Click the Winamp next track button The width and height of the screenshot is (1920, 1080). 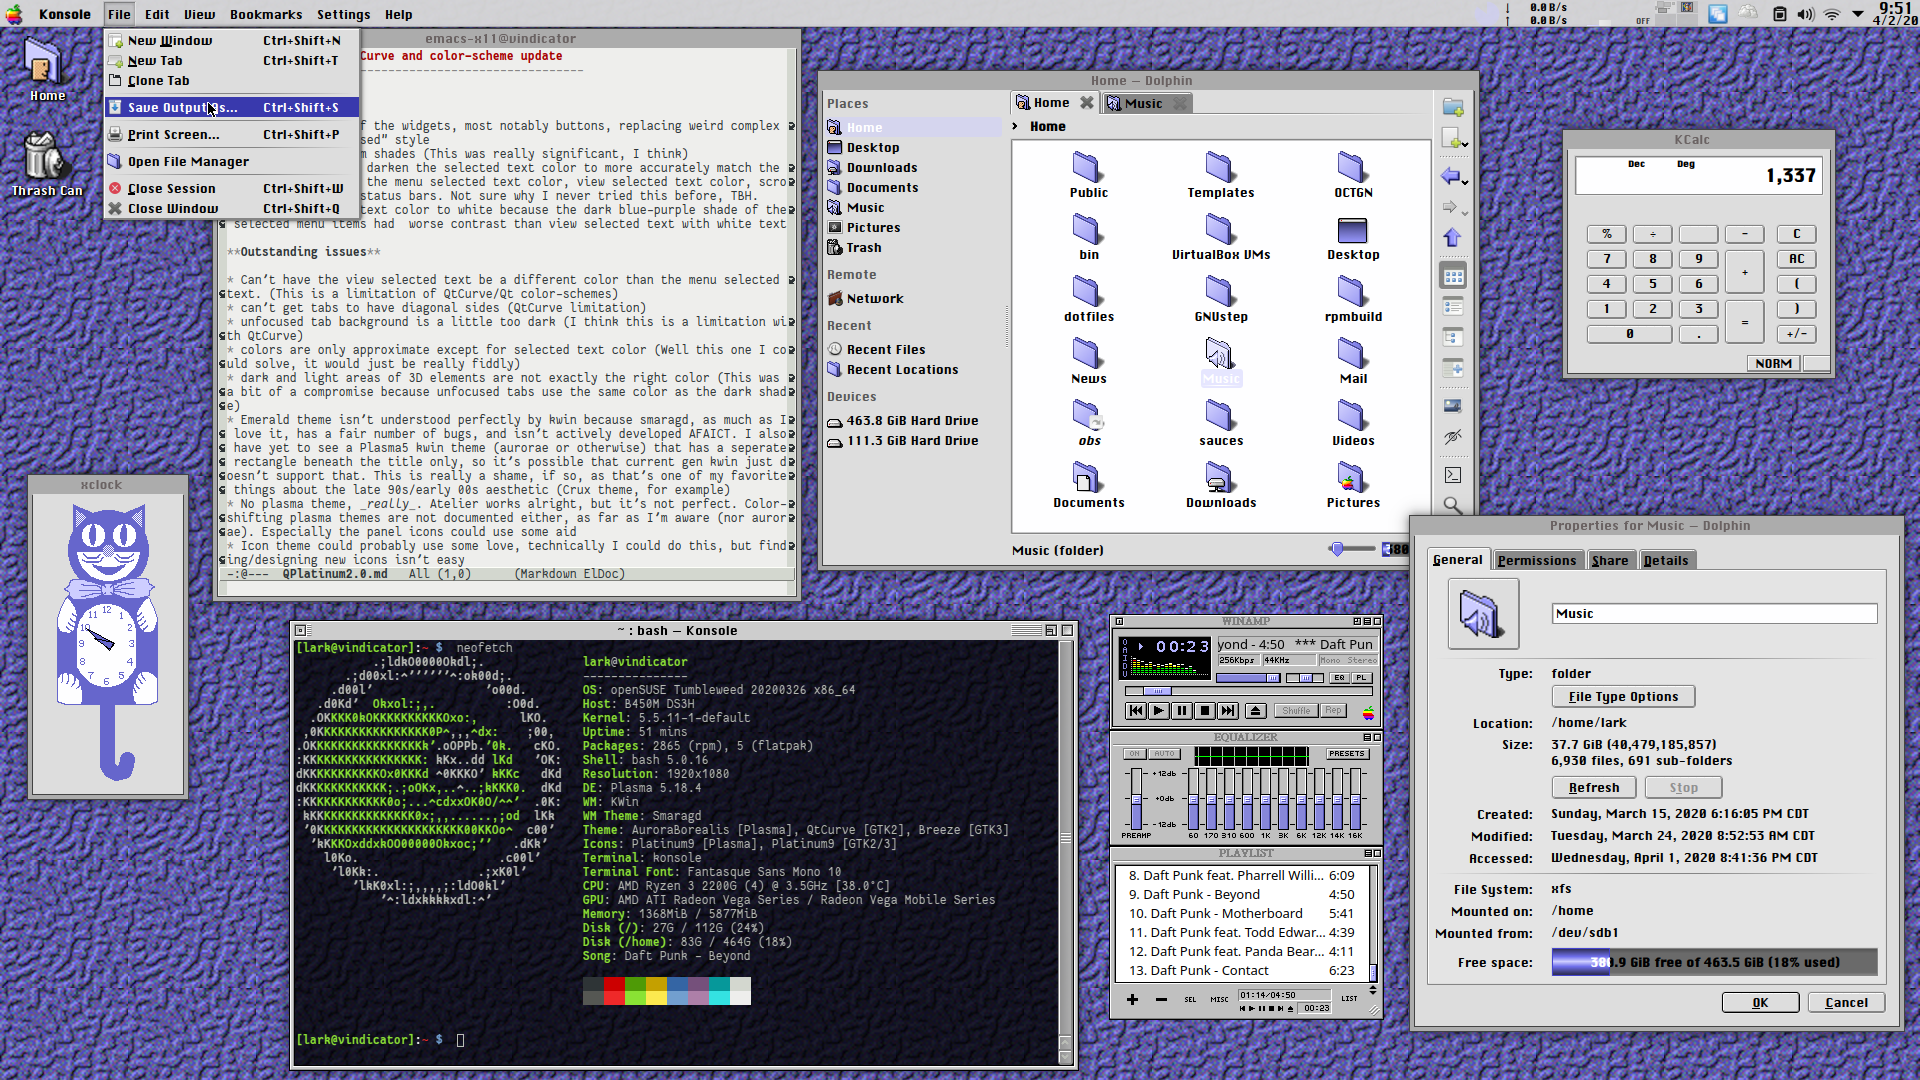tap(1228, 711)
